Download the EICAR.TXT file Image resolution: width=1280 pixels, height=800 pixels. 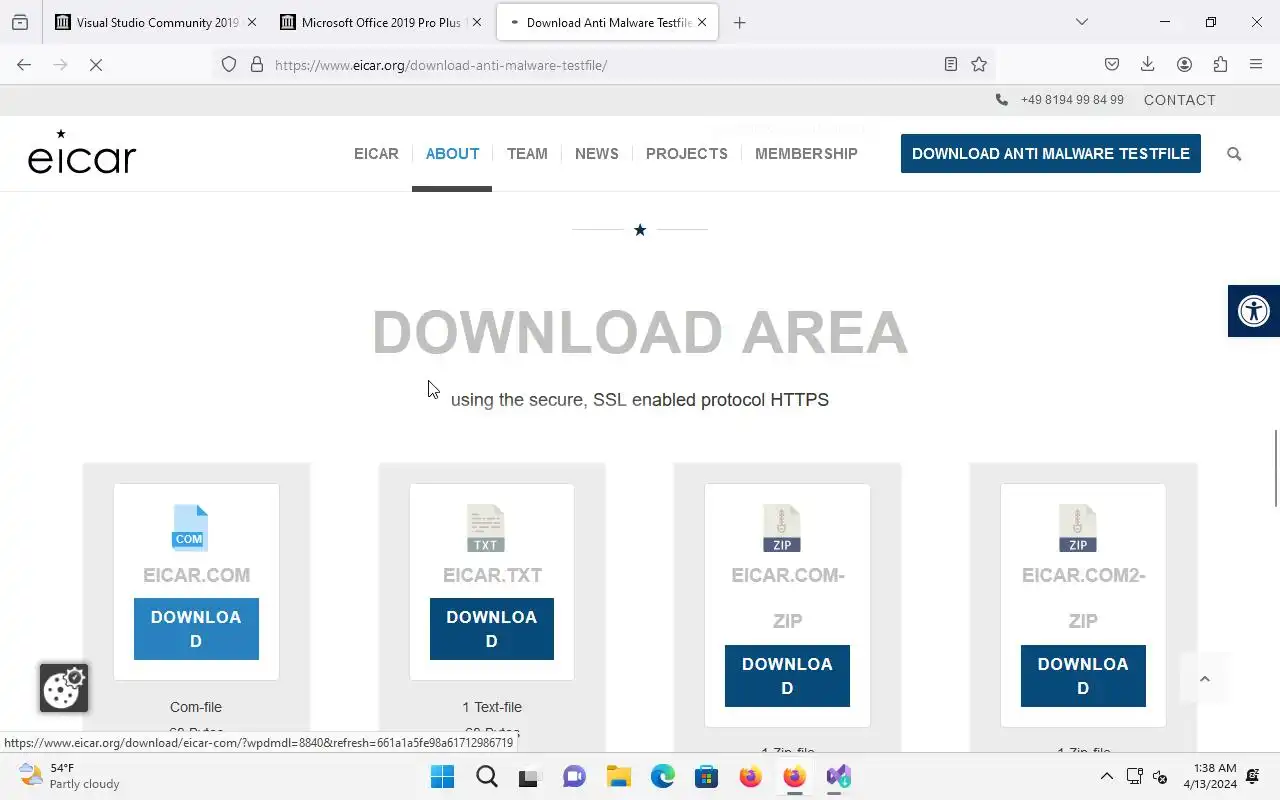[492, 629]
